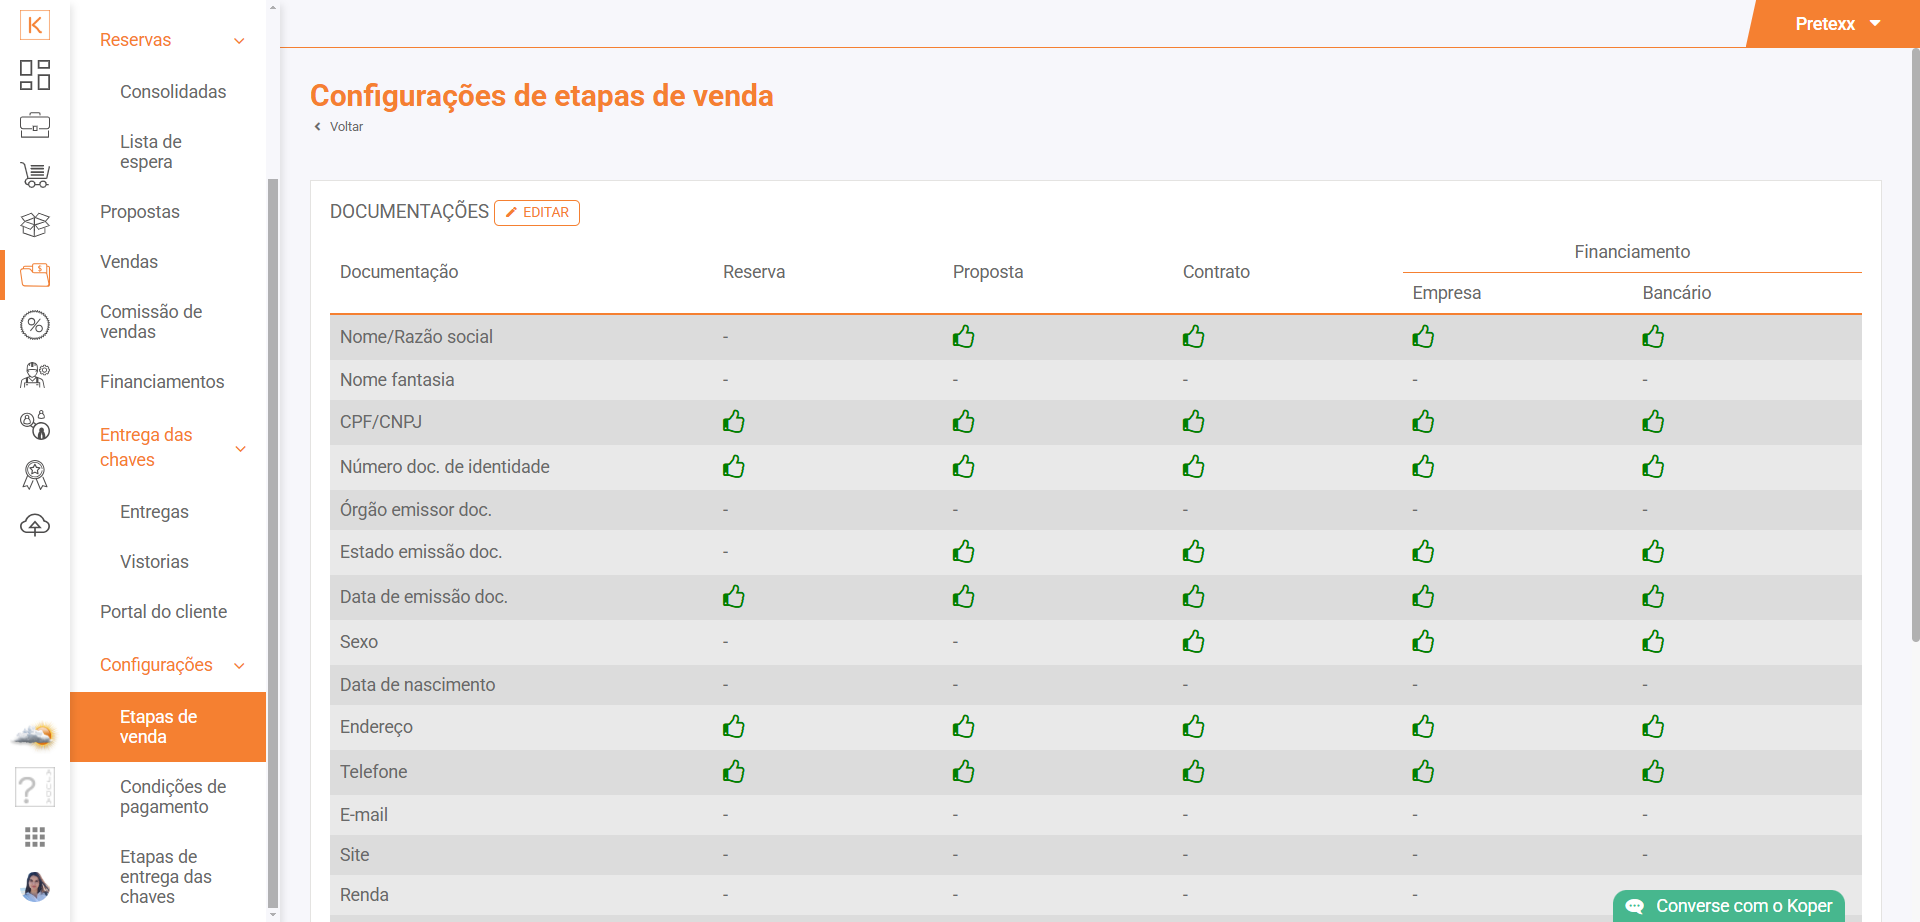This screenshot has width=1920, height=922.
Task: Select Etapas de venda menu item
Action: click(168, 727)
